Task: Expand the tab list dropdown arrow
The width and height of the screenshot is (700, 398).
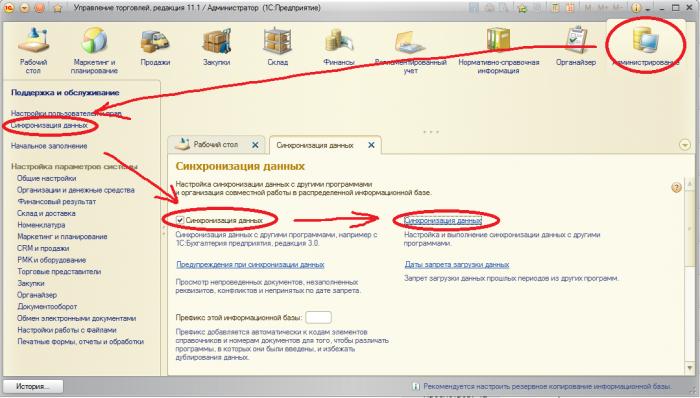Action: tap(684, 145)
